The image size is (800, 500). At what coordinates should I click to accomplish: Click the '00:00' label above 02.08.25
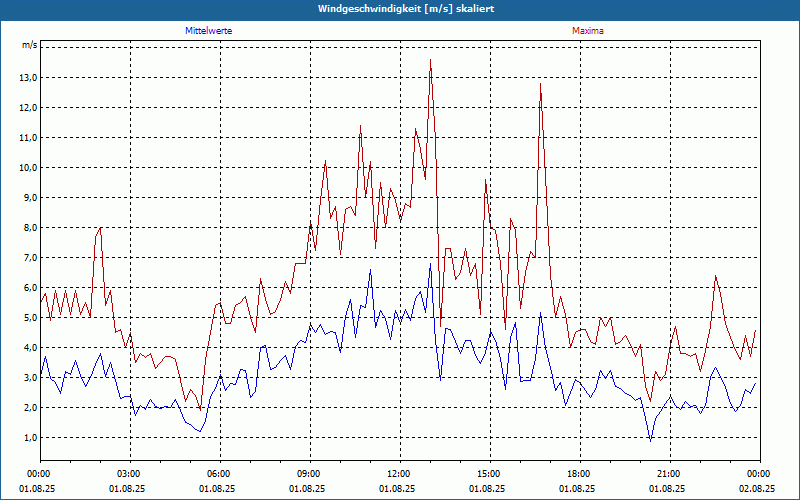coord(760,474)
